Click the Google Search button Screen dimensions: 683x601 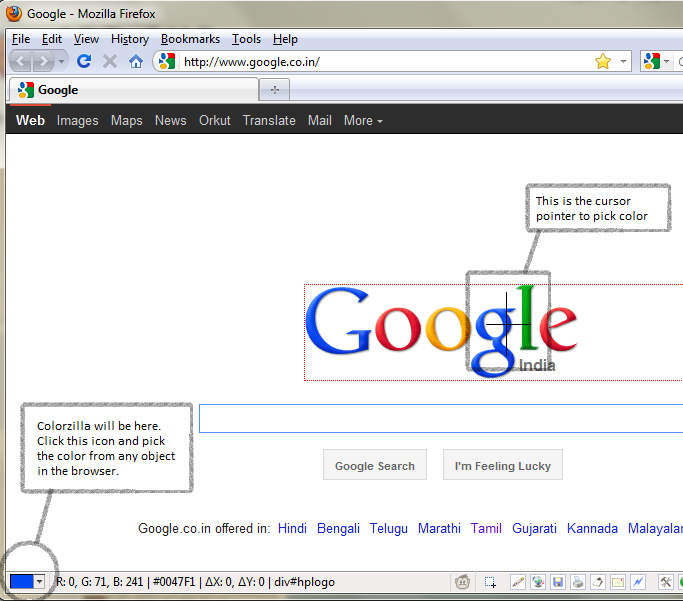375,465
